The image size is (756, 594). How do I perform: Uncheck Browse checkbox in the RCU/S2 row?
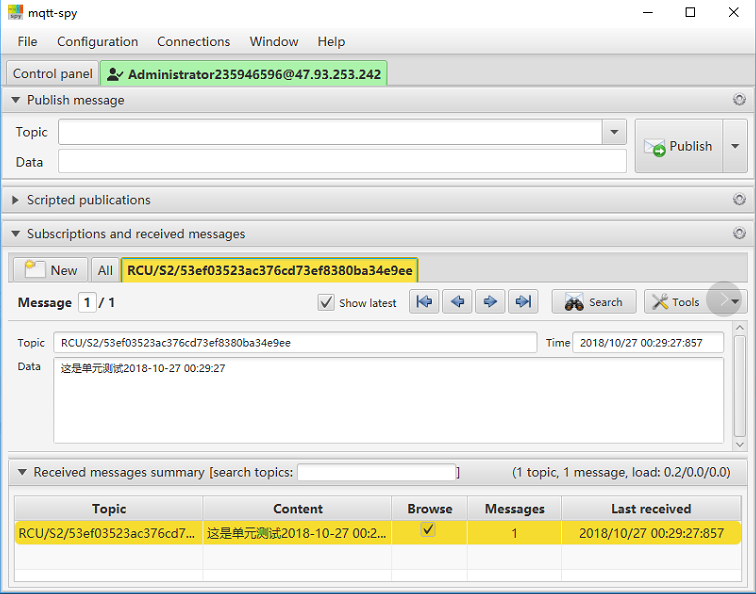pyautogui.click(x=428, y=531)
